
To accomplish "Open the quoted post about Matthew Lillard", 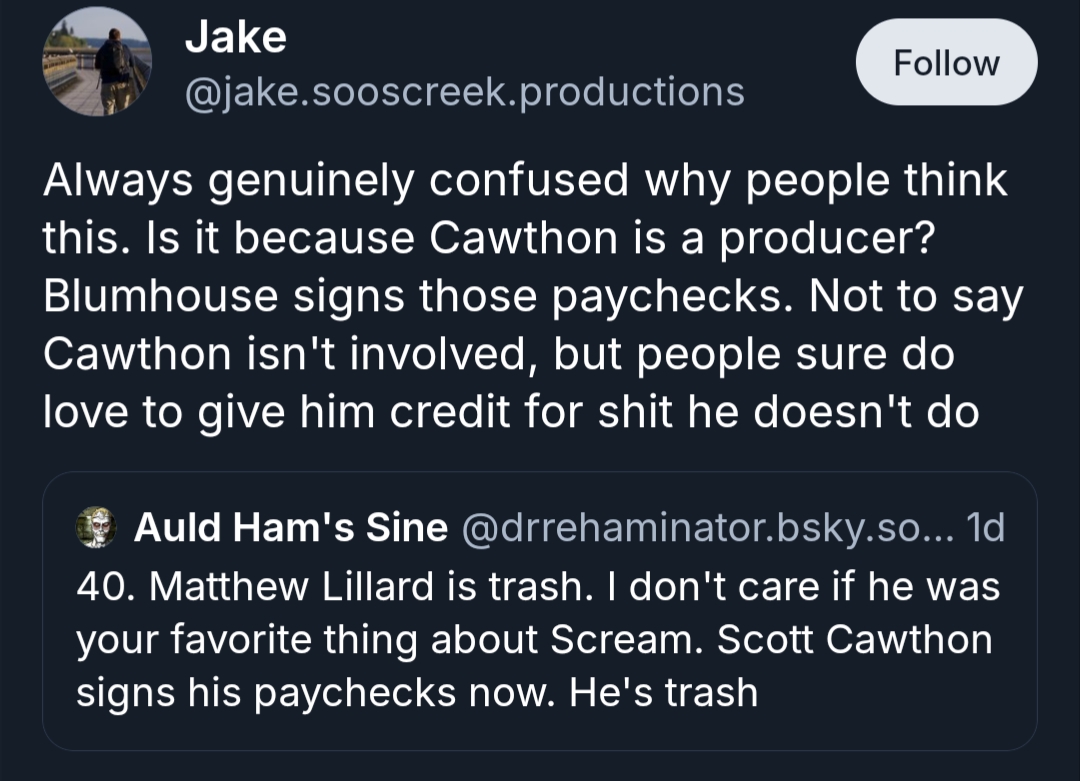I will pos(538,640).
